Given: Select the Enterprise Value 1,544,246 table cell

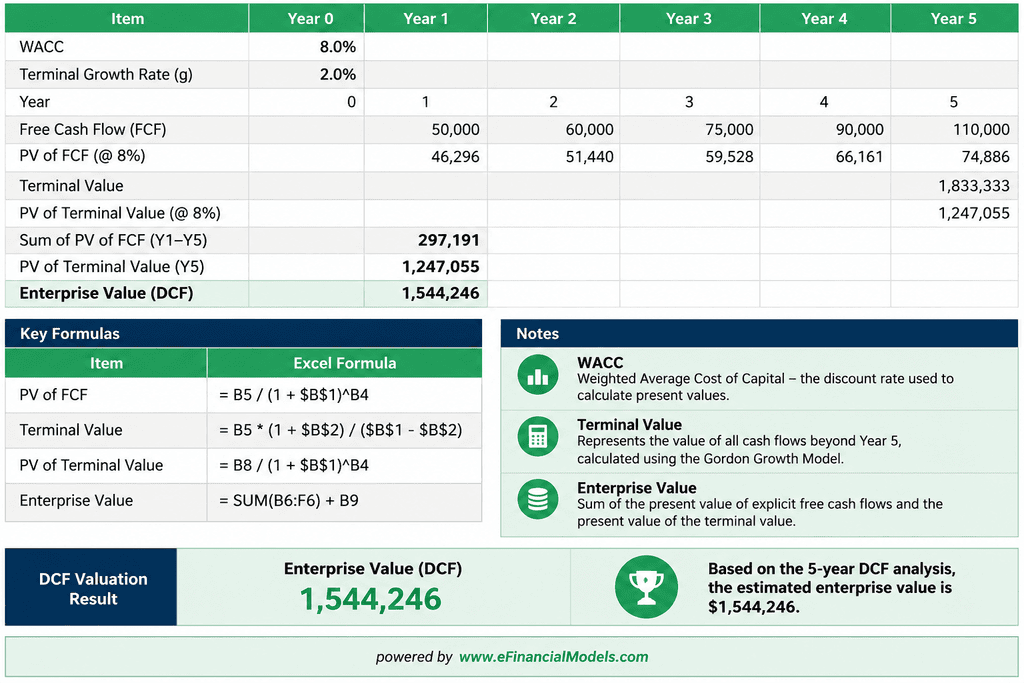Looking at the screenshot, I should [426, 293].
